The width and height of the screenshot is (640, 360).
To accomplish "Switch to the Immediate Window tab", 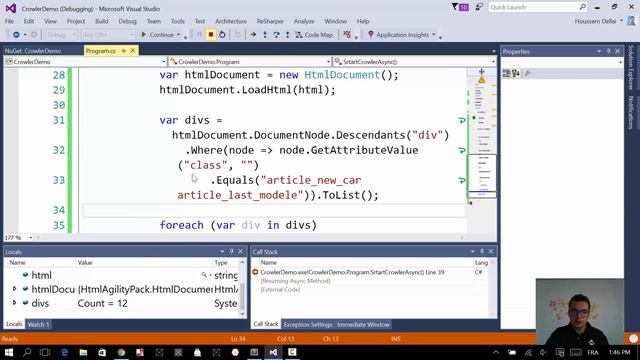I will tap(363, 324).
